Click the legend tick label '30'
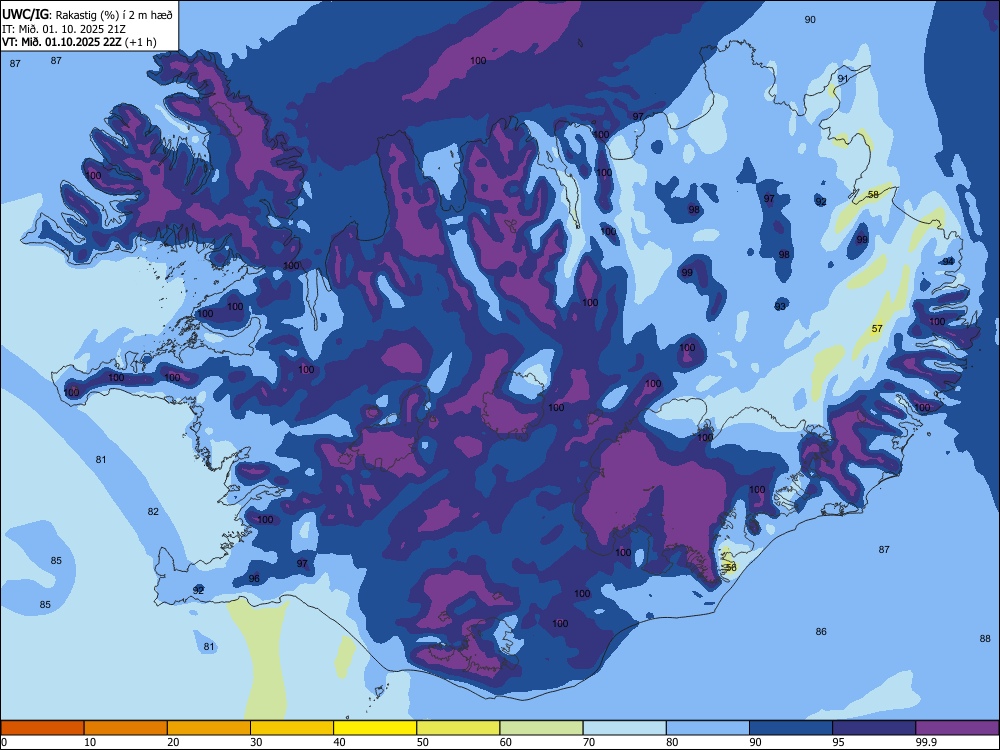This screenshot has height=750, width=1000. (256, 742)
